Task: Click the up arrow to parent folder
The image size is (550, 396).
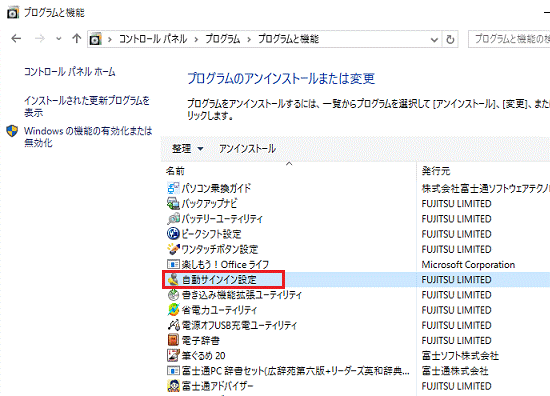Action: coord(76,39)
